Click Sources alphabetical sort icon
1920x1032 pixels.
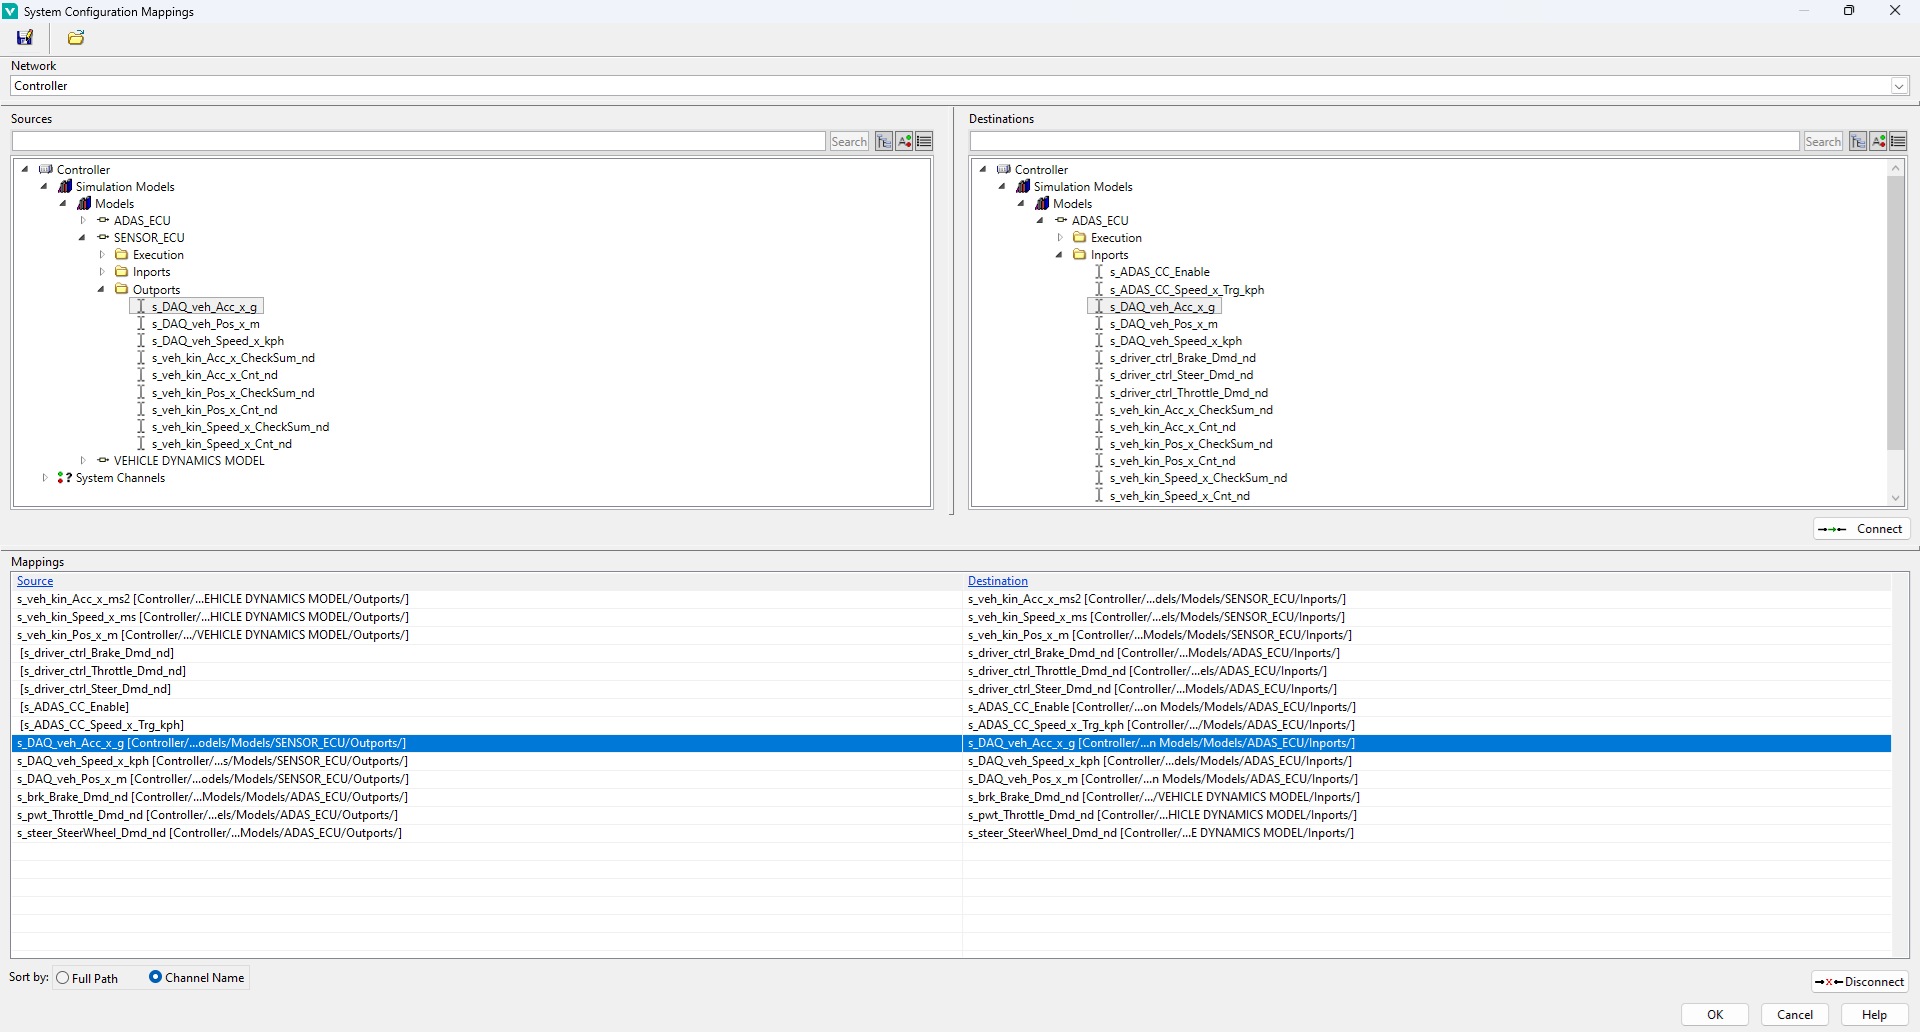point(904,142)
